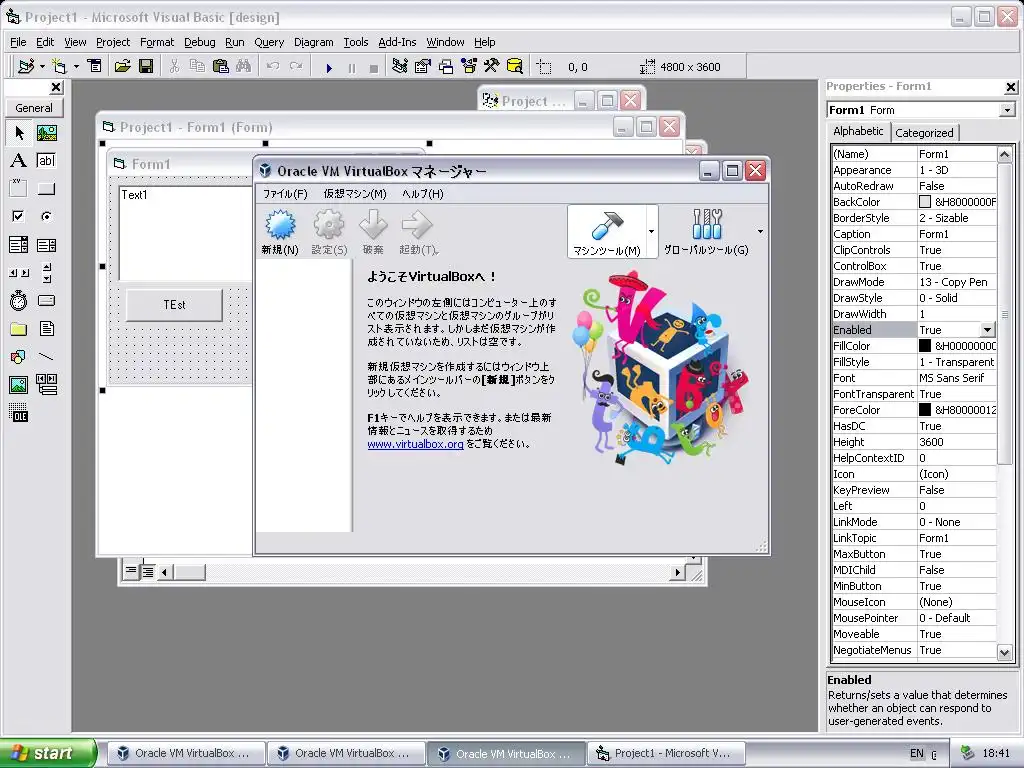Select the FileListBox control tool
This screenshot has width=1024, height=768.
[x=46, y=328]
